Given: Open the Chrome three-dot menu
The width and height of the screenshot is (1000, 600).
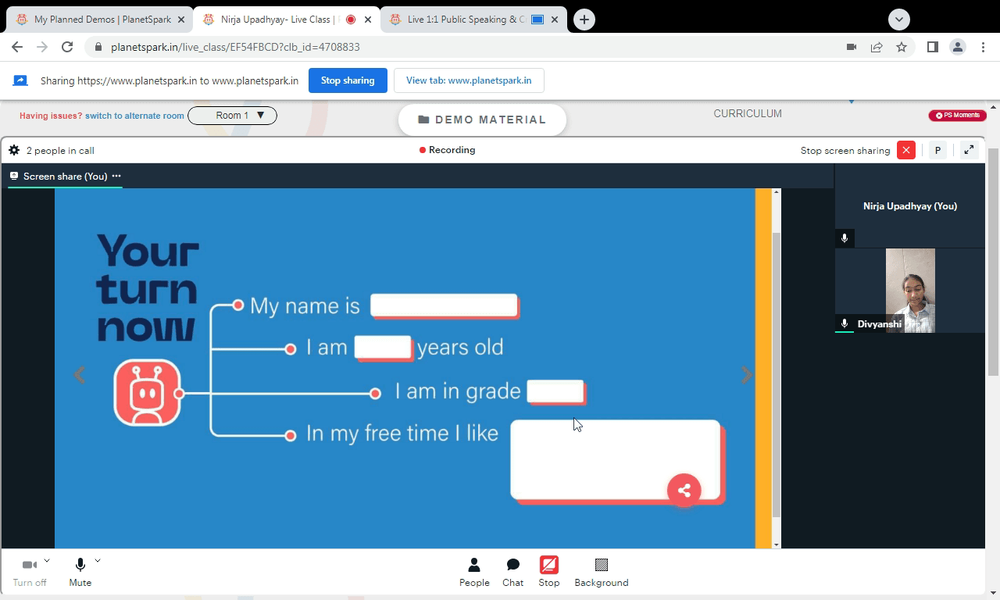Looking at the screenshot, I should pos(983,47).
